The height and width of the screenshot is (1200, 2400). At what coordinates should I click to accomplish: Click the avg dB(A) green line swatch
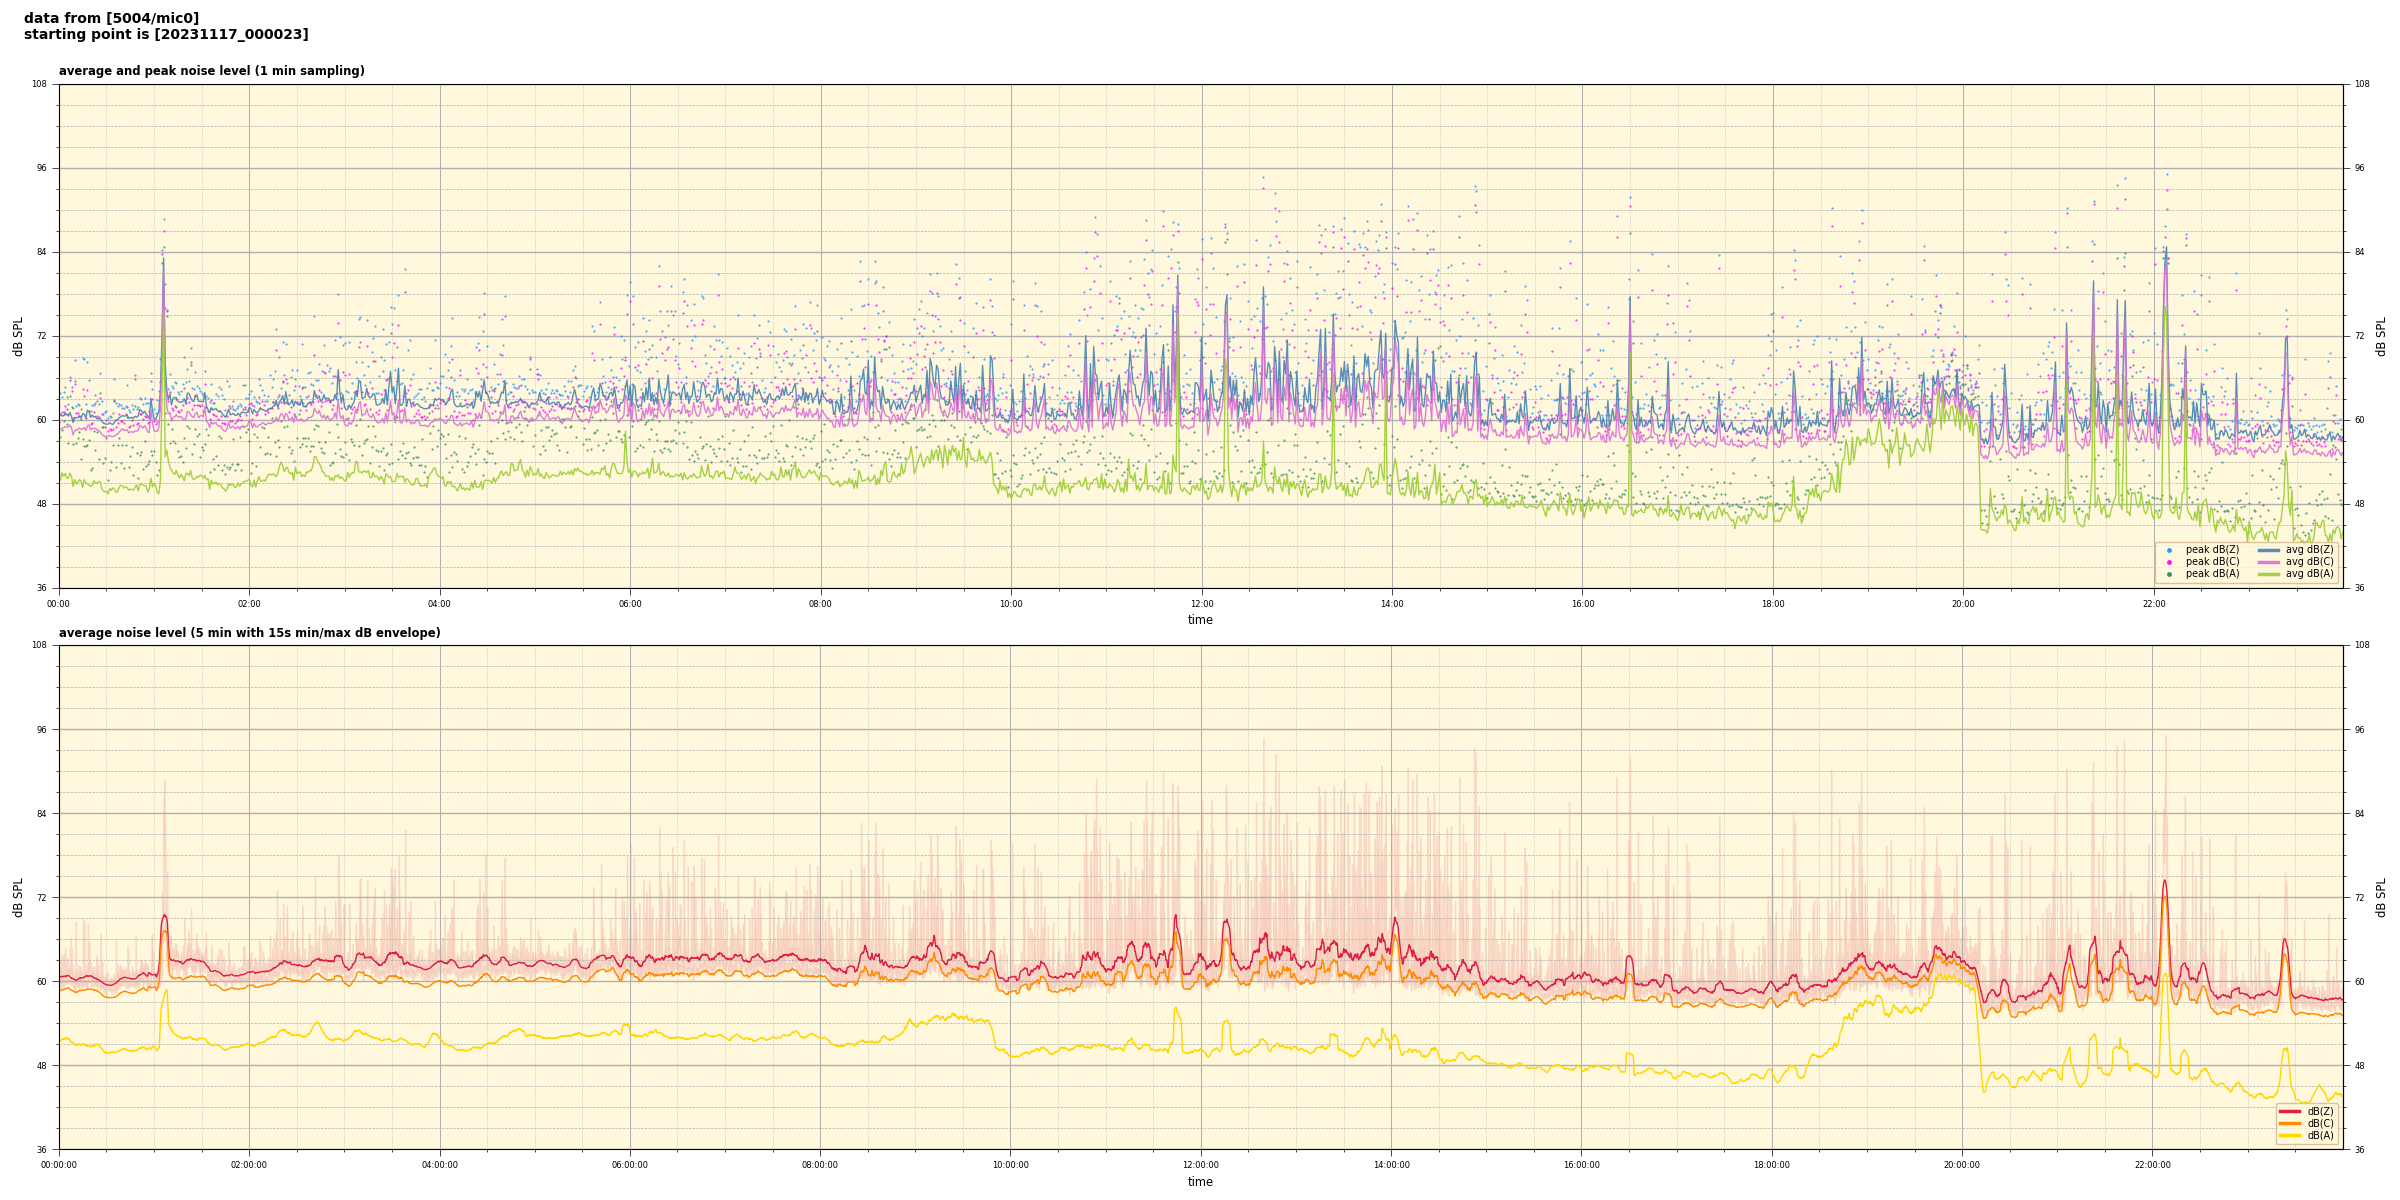click(x=2268, y=574)
